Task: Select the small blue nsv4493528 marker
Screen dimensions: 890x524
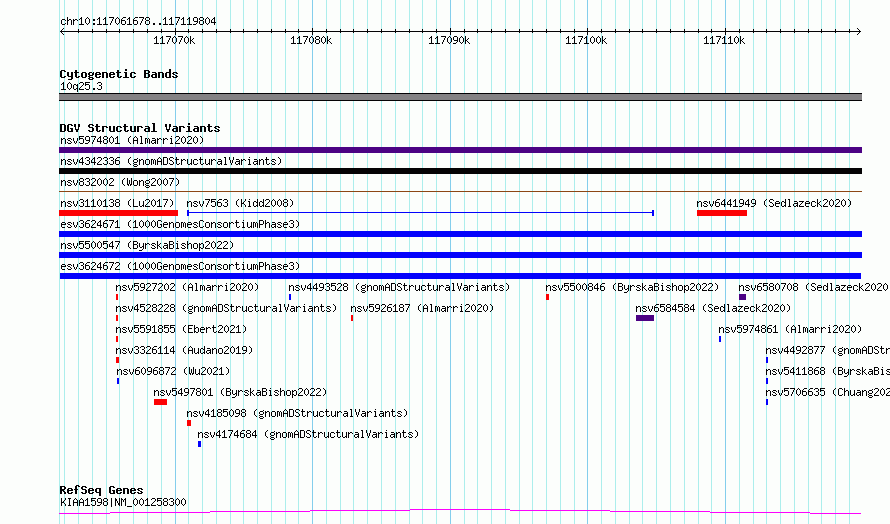Action: point(290,297)
